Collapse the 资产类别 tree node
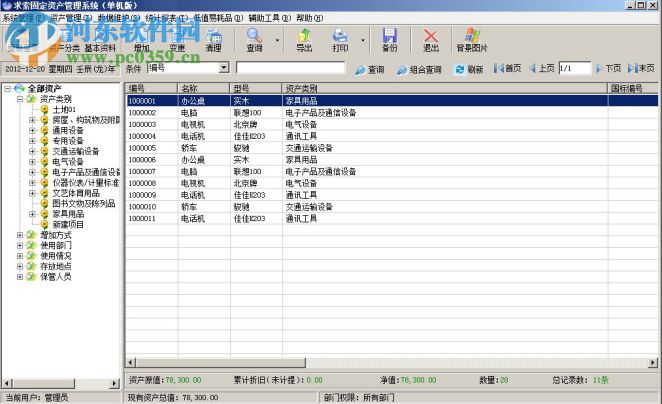Screen dimensions: 662x404 pos(19,99)
